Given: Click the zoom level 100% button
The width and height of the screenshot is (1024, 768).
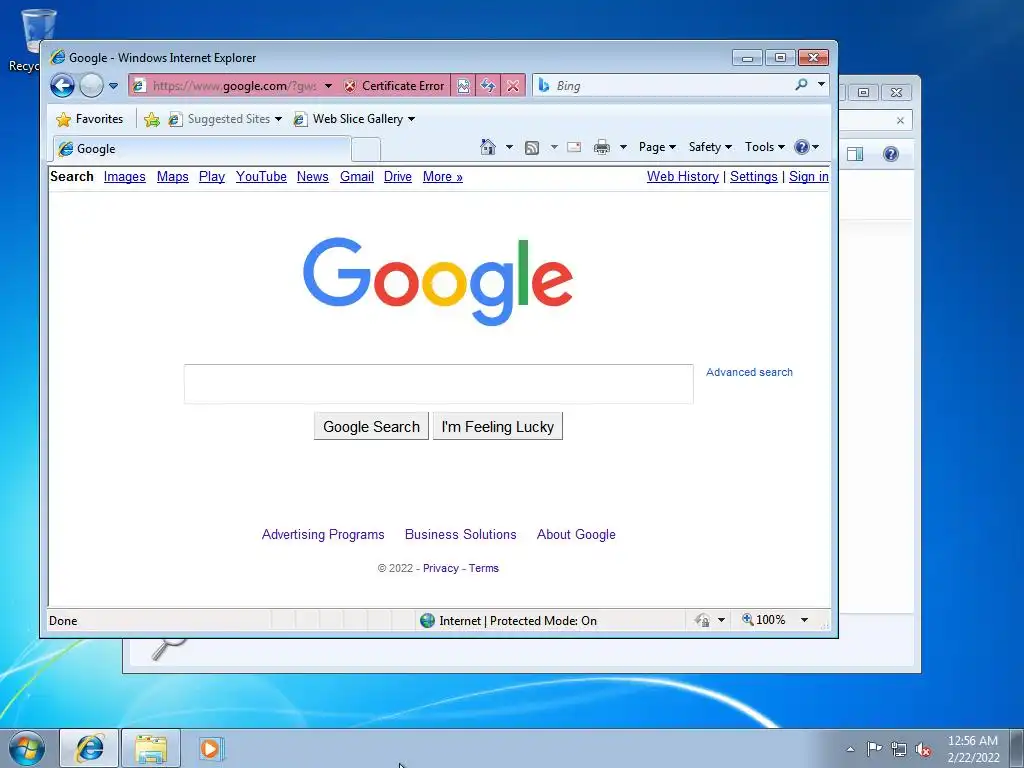Looking at the screenshot, I should pyautogui.click(x=763, y=620).
